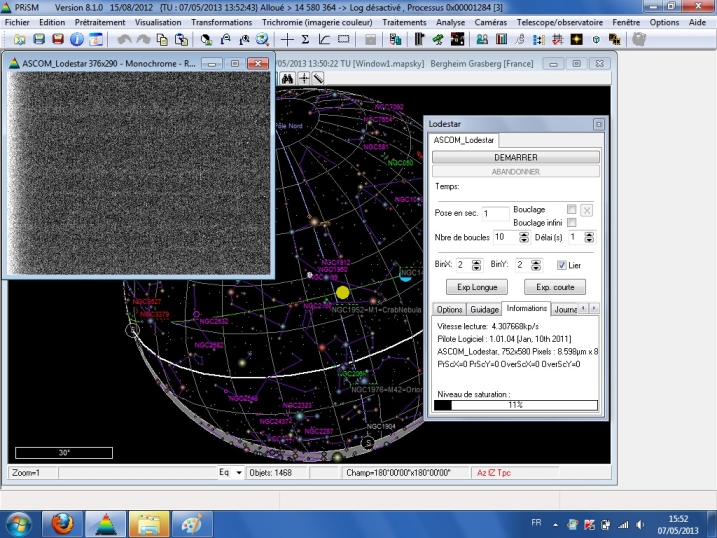
Task: Adjust the BinX spinner arrows
Action: [x=477, y=265]
